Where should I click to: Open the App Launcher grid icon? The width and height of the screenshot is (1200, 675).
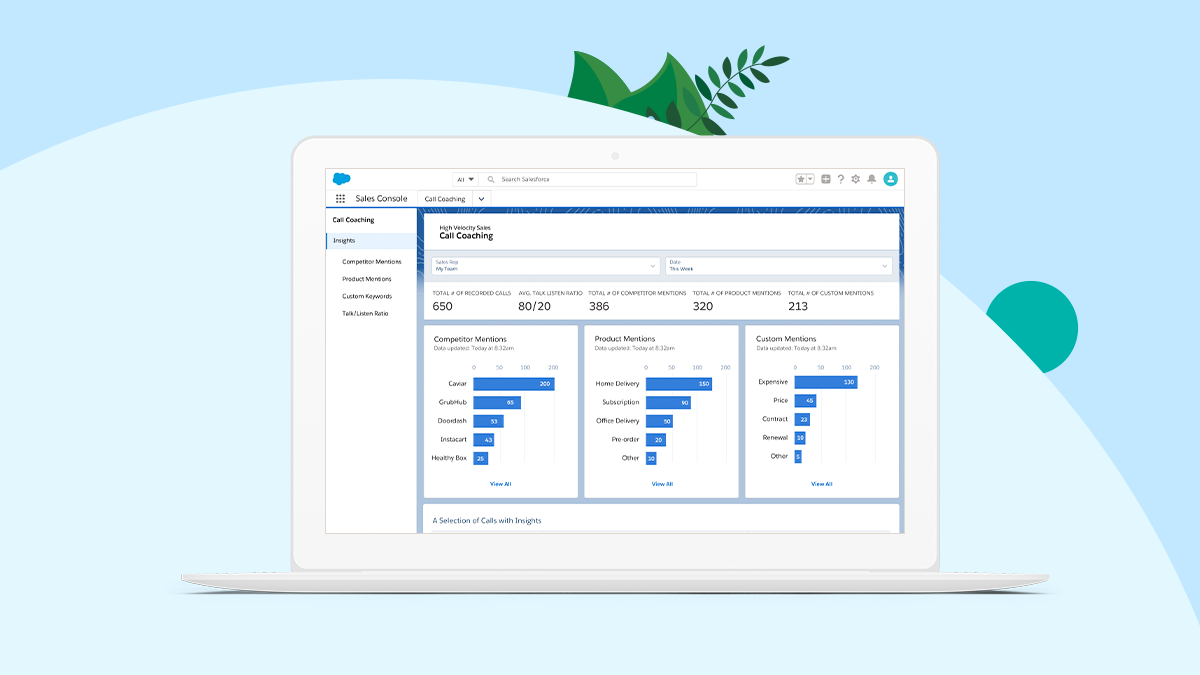coord(340,199)
